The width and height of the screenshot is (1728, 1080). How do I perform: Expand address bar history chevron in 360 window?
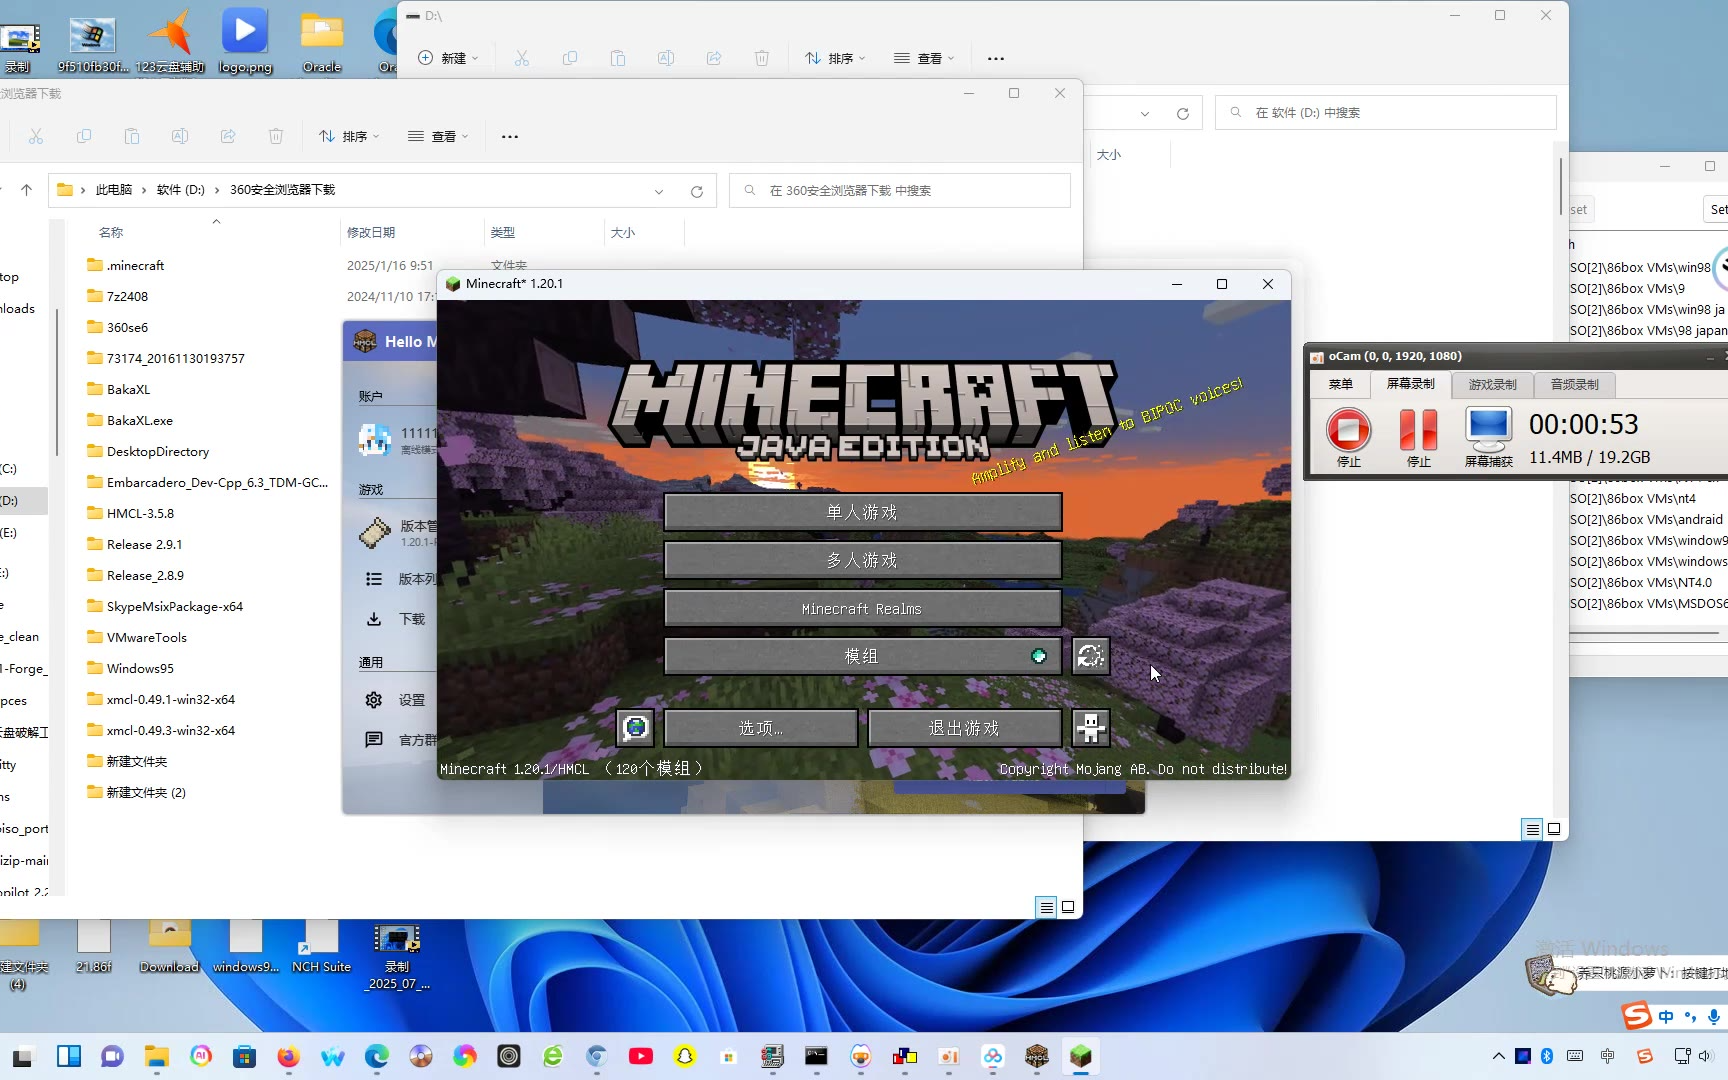[x=659, y=191]
